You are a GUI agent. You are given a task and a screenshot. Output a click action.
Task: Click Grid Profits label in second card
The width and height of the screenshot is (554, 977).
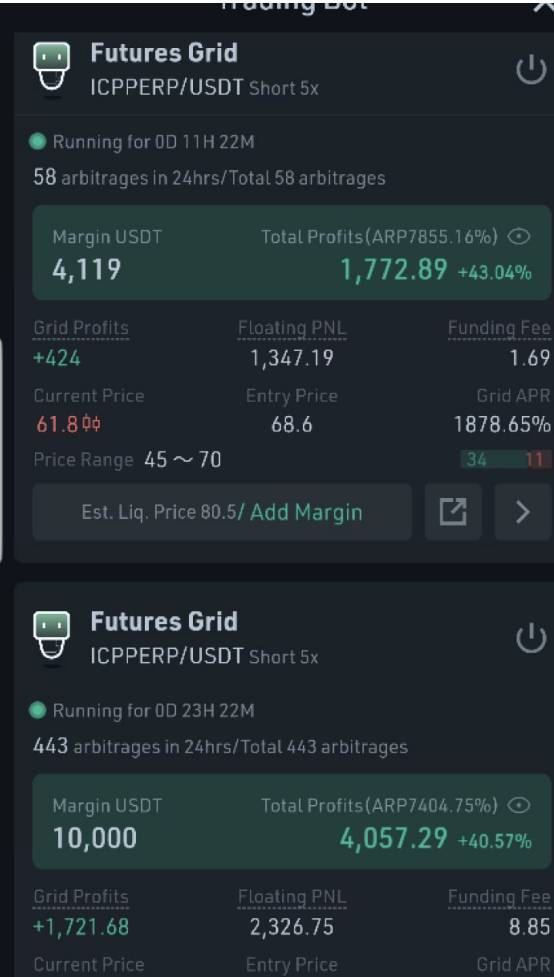81,897
